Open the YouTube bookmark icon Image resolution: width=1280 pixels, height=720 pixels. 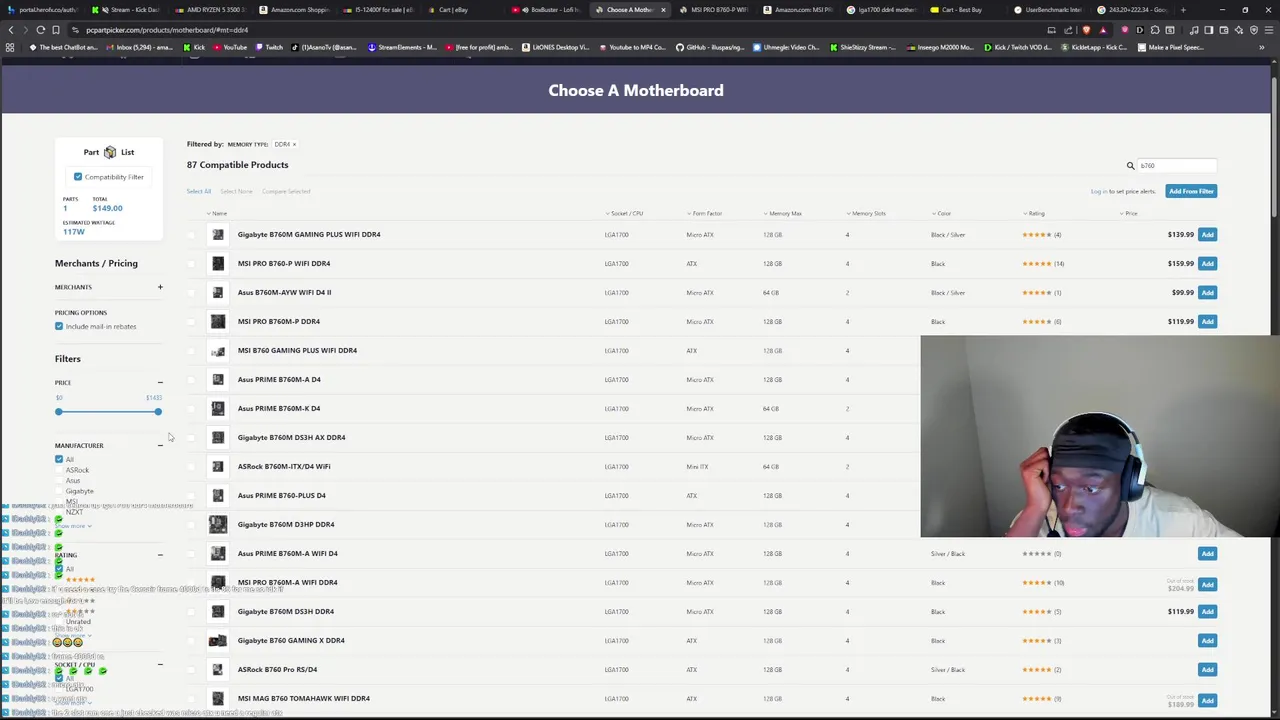pos(217,47)
